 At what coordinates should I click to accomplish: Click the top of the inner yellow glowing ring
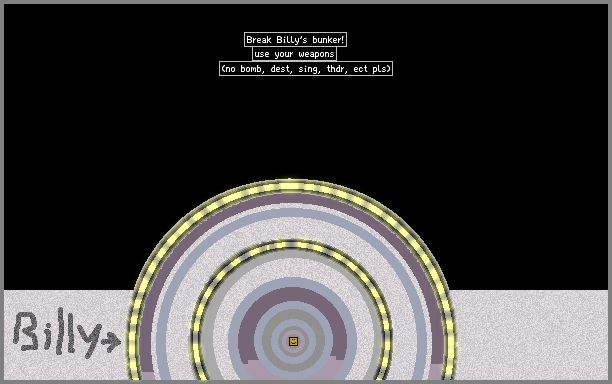tap(291, 245)
